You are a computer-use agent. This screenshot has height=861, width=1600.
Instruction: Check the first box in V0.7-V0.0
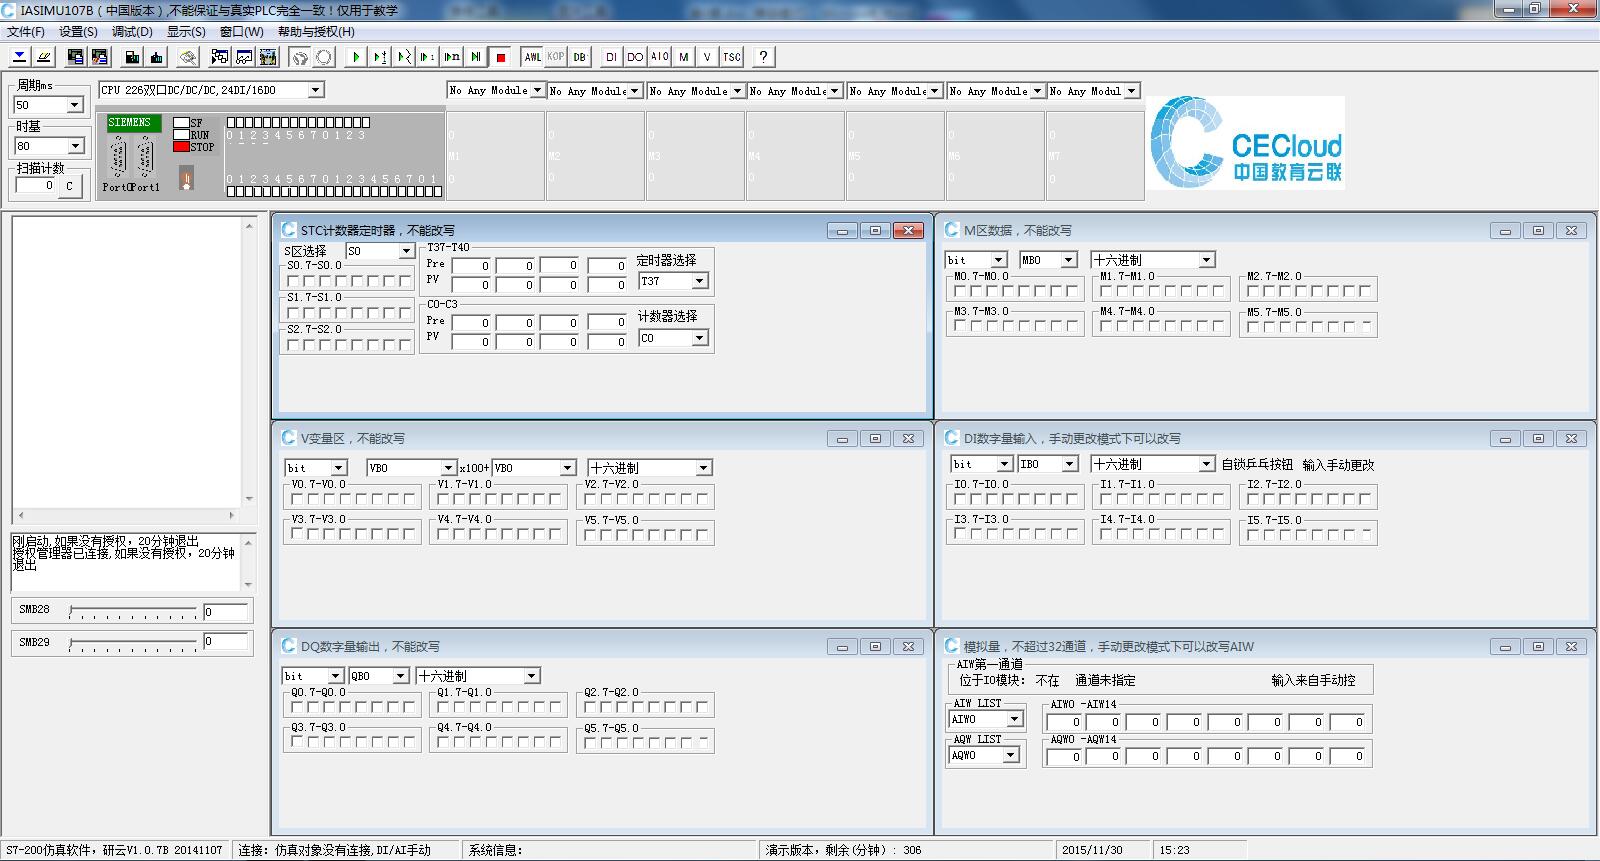coord(298,498)
